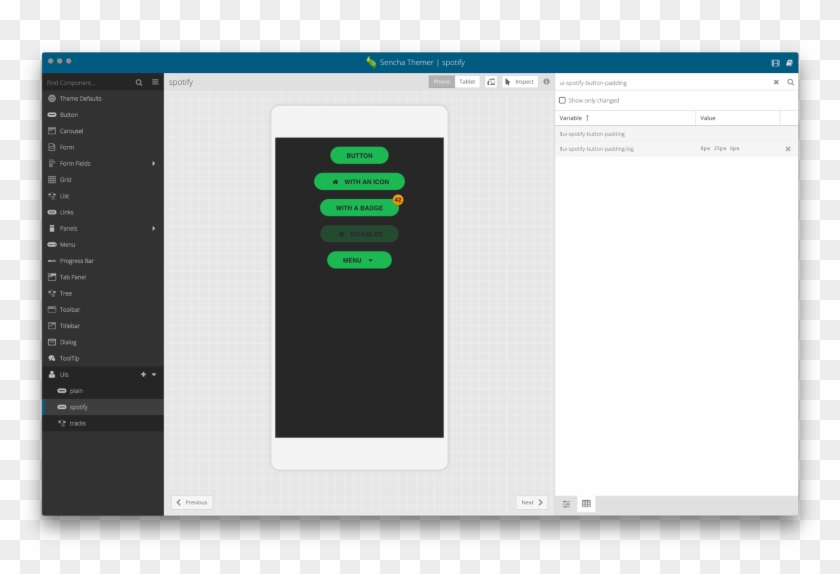Enable Show only changed checkbox
The width and height of the screenshot is (840, 574).
pyautogui.click(x=562, y=100)
